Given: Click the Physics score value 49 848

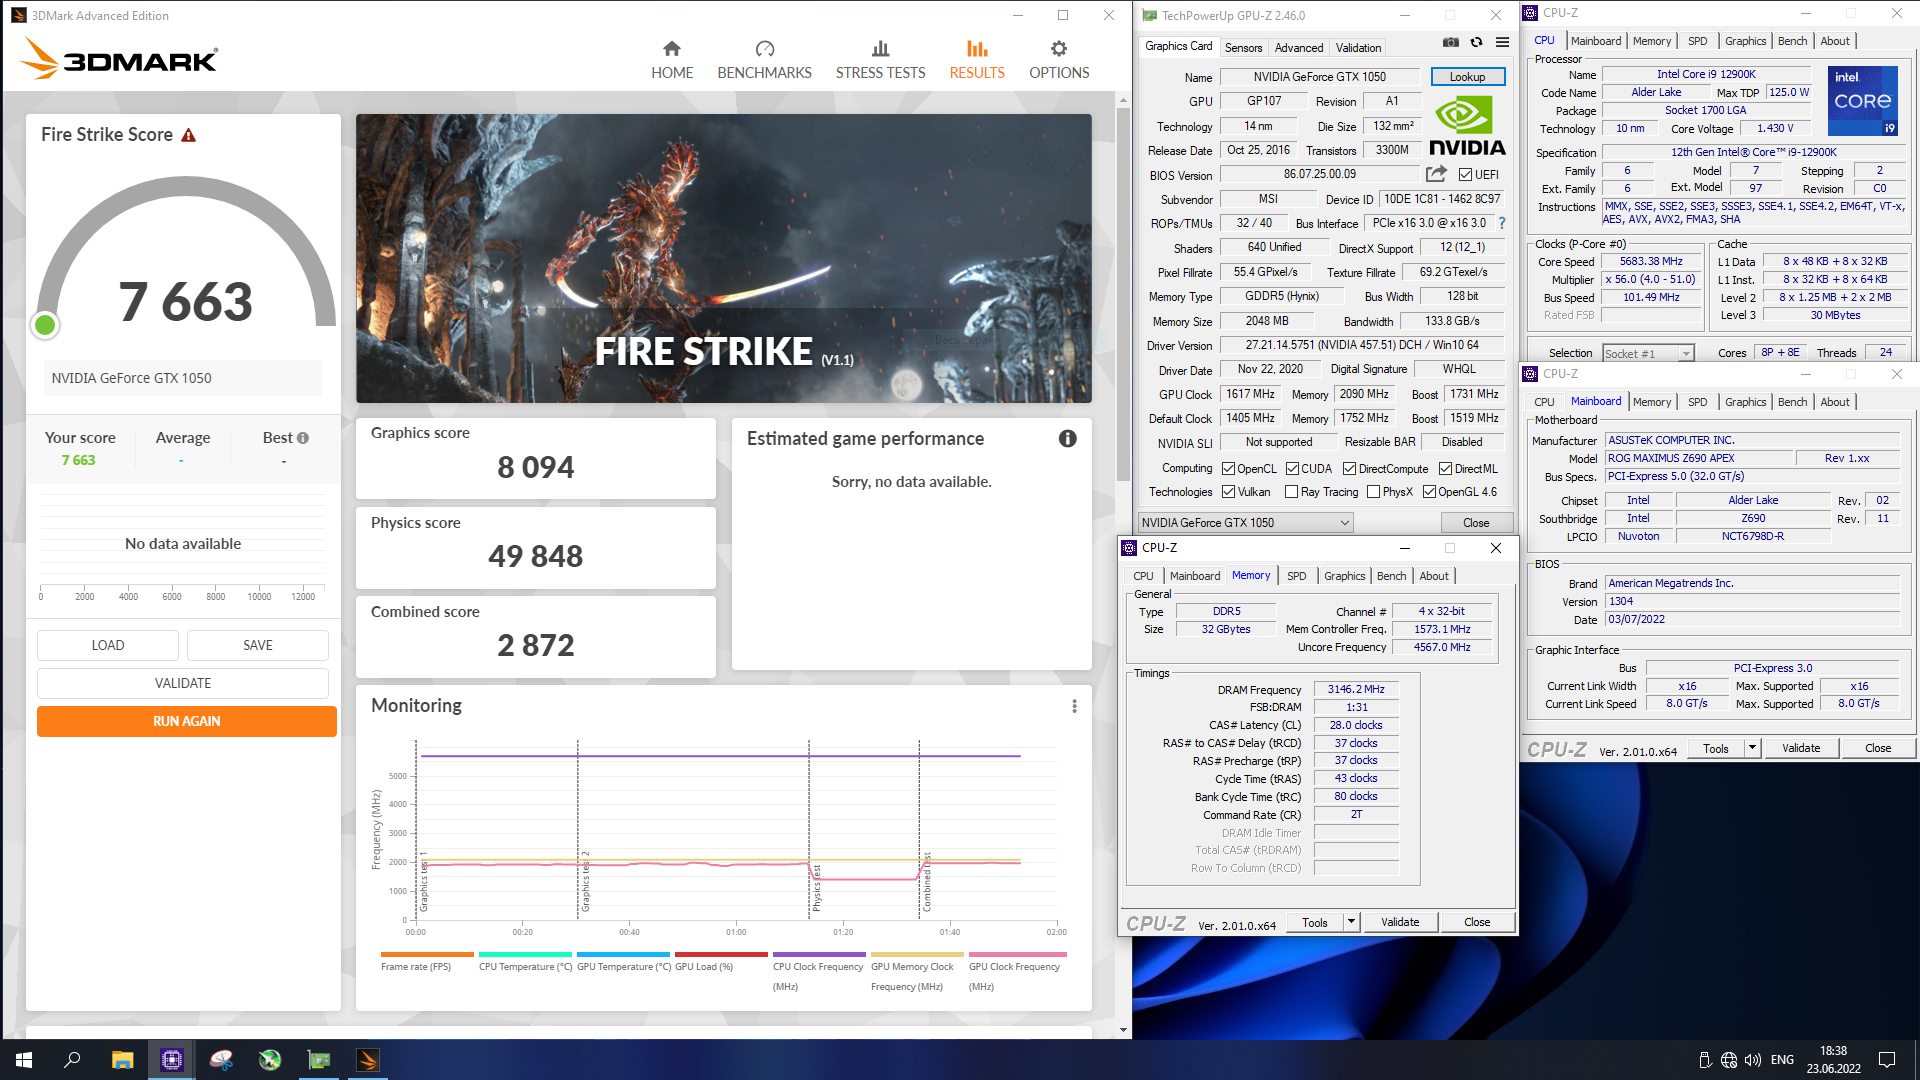Looking at the screenshot, I should point(535,557).
